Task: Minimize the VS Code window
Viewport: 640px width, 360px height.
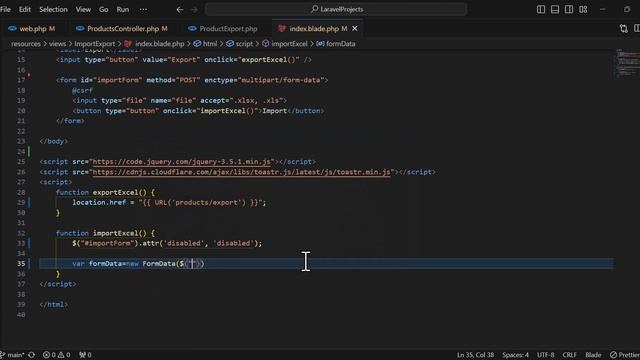Action: [x=602, y=9]
